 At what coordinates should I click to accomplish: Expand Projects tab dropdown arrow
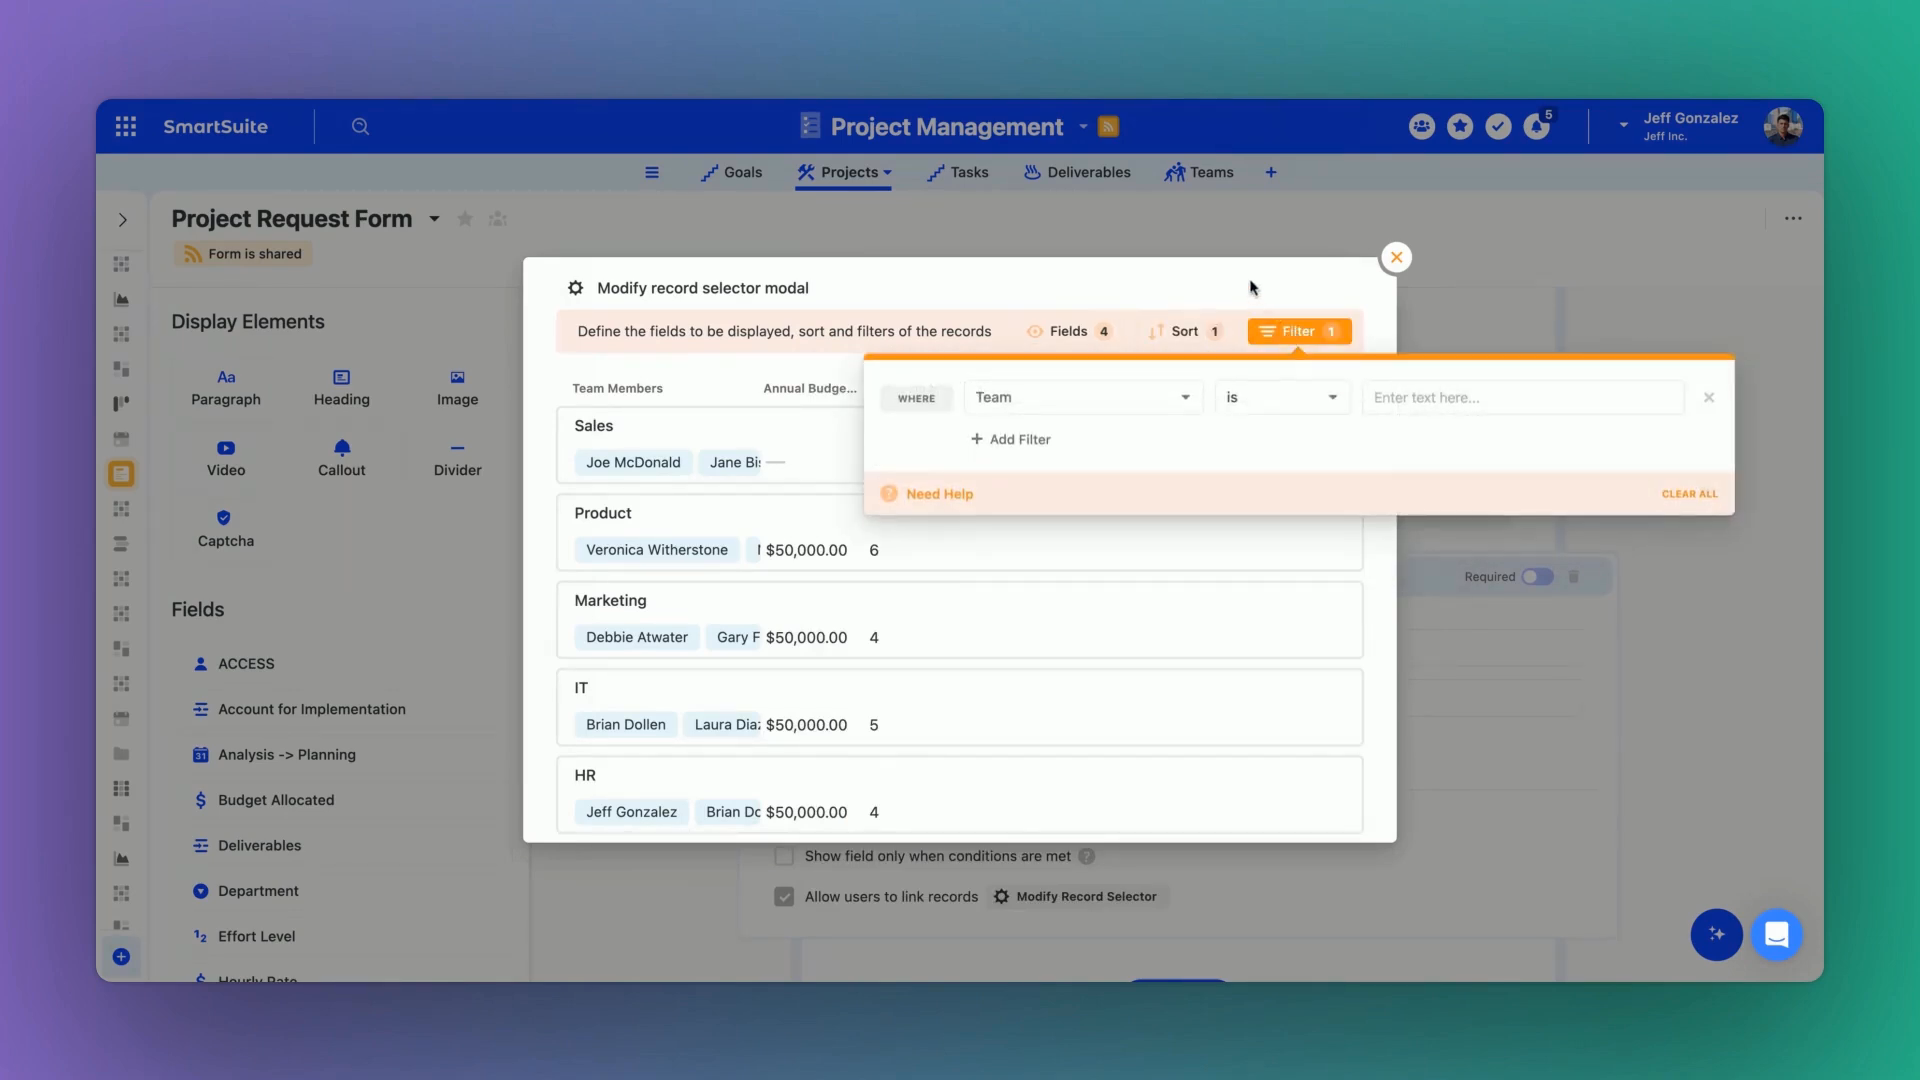point(887,173)
